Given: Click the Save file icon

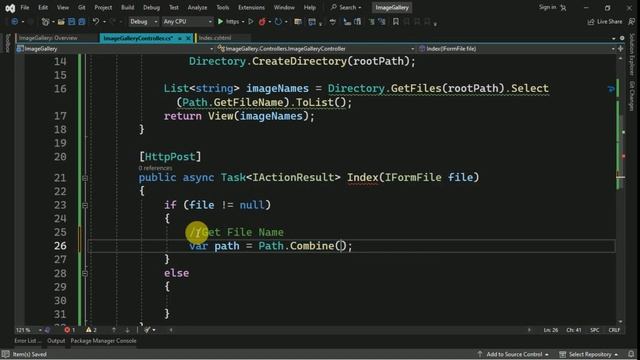Looking at the screenshot, I should point(71,22).
